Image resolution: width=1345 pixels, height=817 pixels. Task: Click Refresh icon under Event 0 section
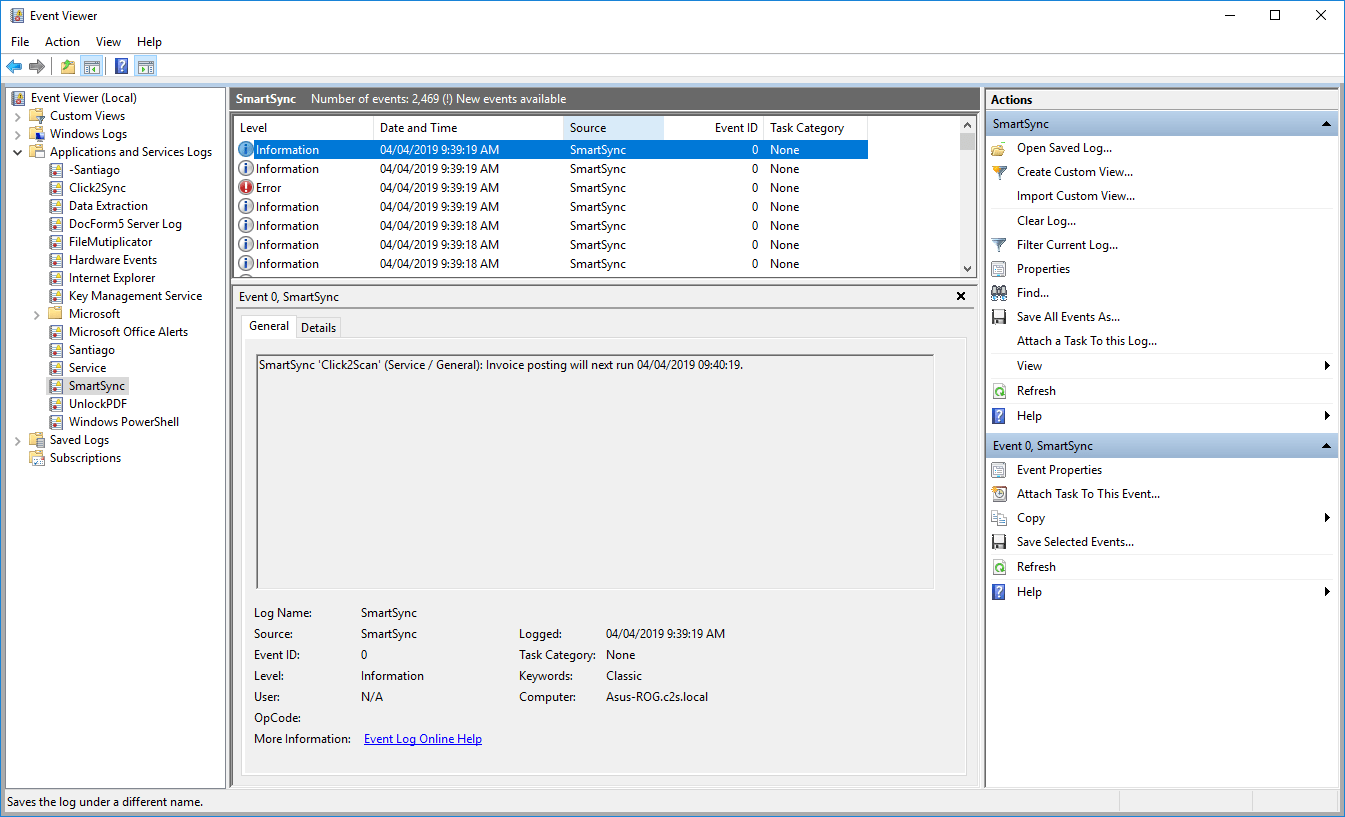point(999,567)
